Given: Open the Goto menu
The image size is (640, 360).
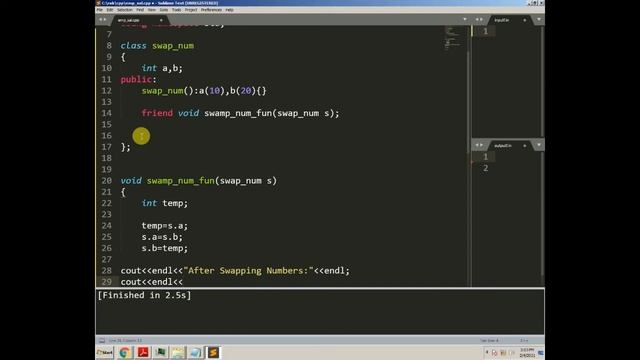Looking at the screenshot, I should (x=164, y=10).
